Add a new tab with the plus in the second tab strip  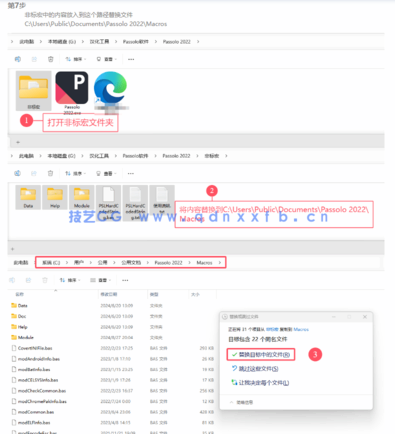13,249
